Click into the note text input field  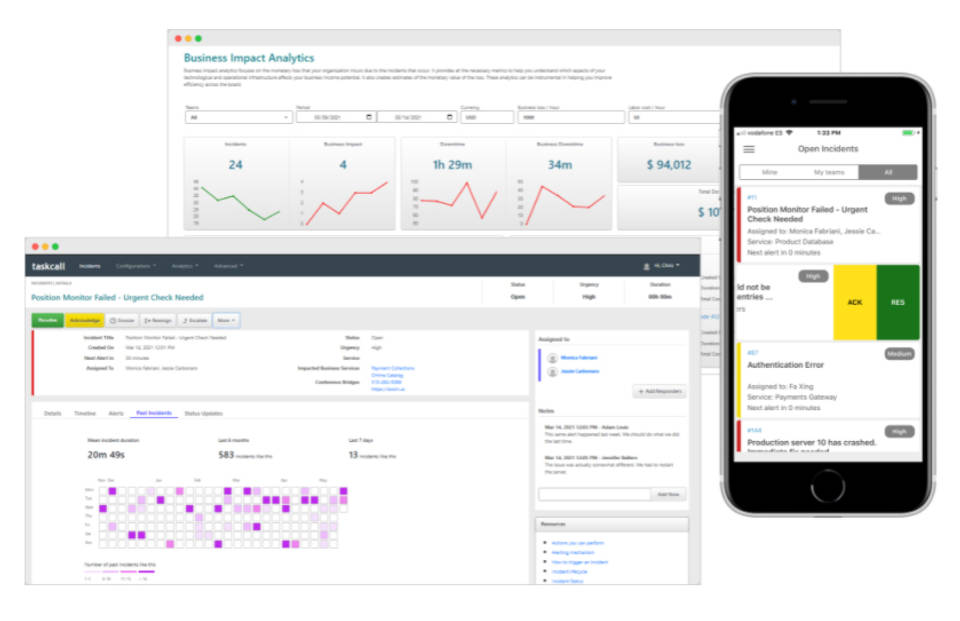[594, 494]
